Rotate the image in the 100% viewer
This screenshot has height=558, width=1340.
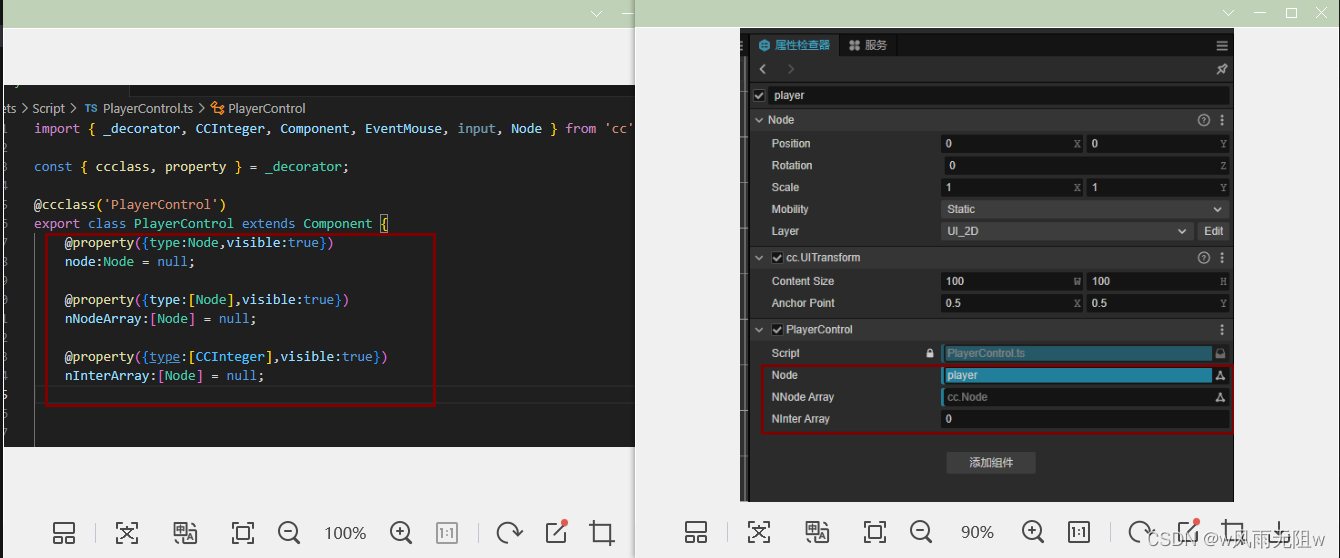coord(509,533)
